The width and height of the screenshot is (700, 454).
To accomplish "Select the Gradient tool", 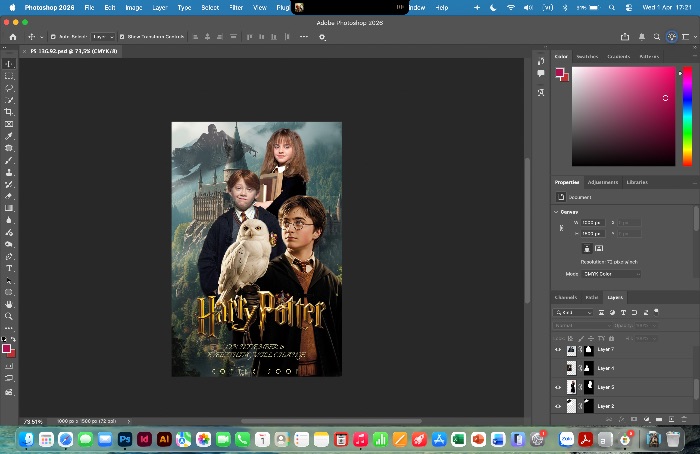I will click(x=9, y=208).
